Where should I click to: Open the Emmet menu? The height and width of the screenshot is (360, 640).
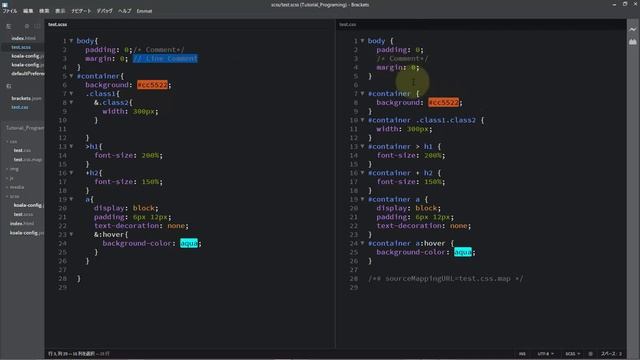(x=144, y=11)
